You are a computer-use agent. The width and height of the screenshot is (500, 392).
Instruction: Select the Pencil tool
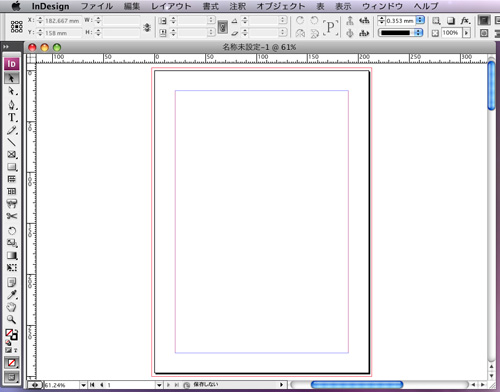[x=11, y=130]
